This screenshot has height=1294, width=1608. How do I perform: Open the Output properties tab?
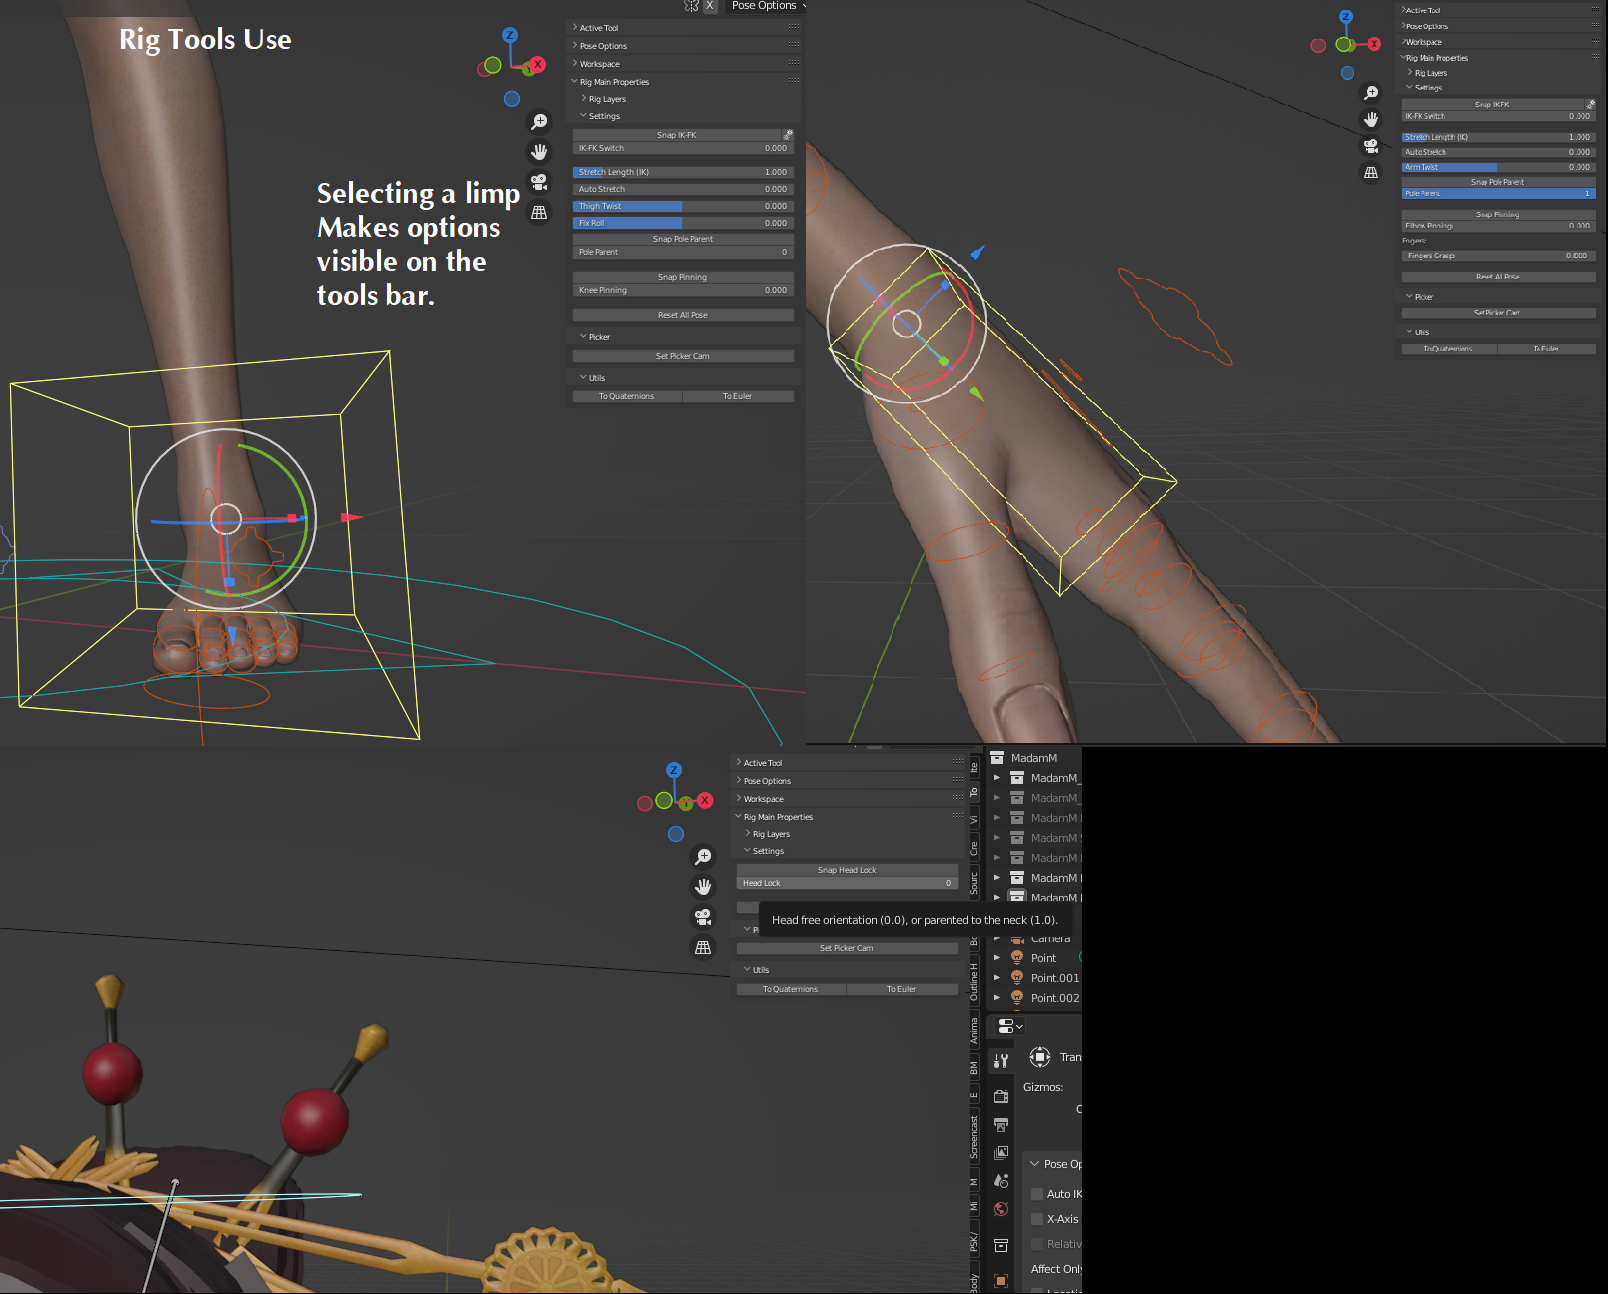point(1001,1125)
